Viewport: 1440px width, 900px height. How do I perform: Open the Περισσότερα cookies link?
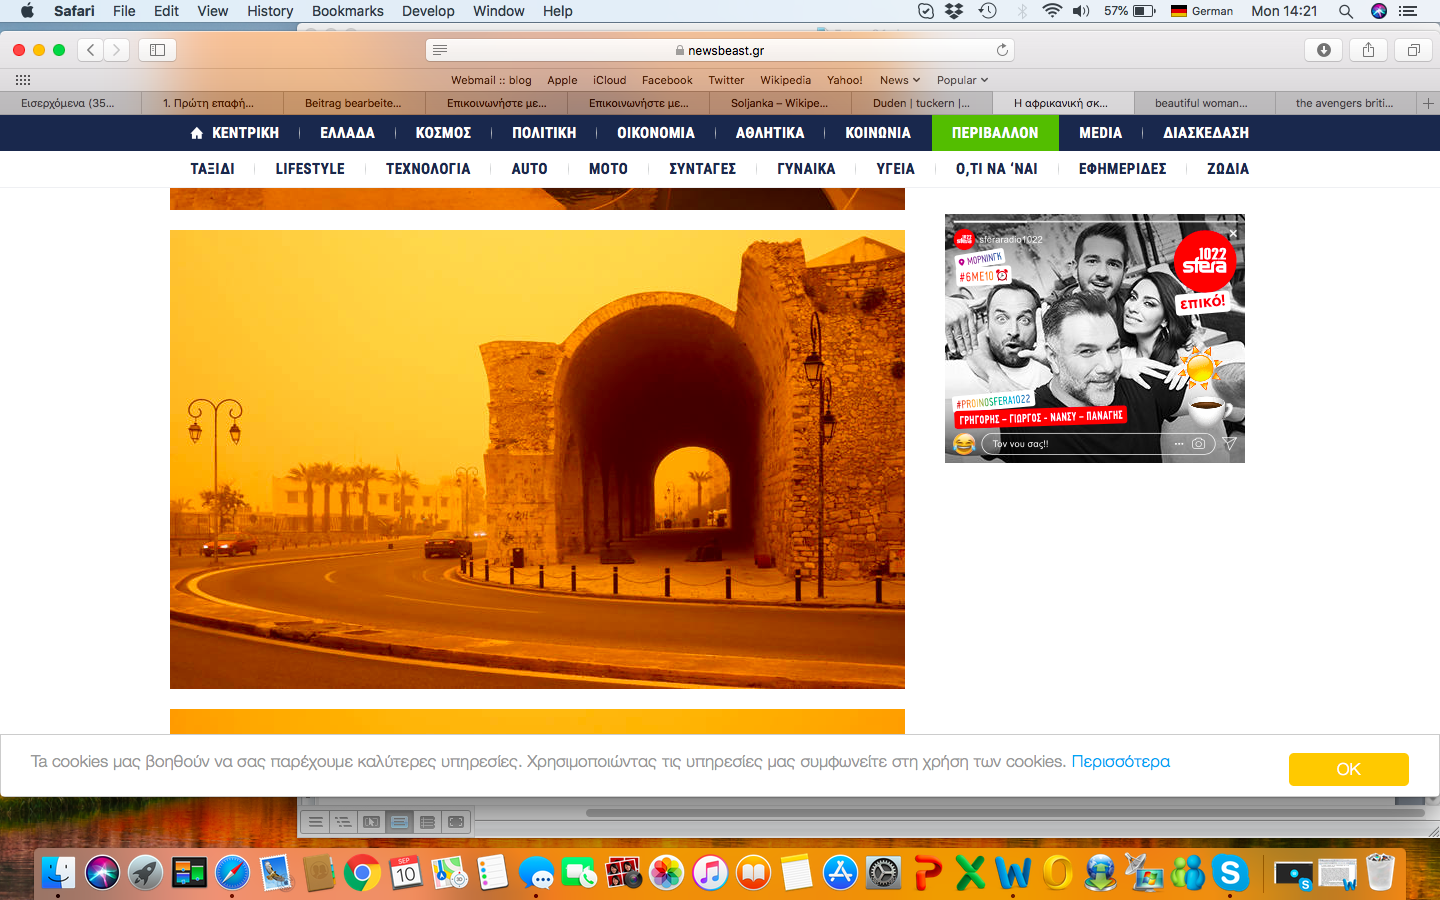pos(1120,761)
